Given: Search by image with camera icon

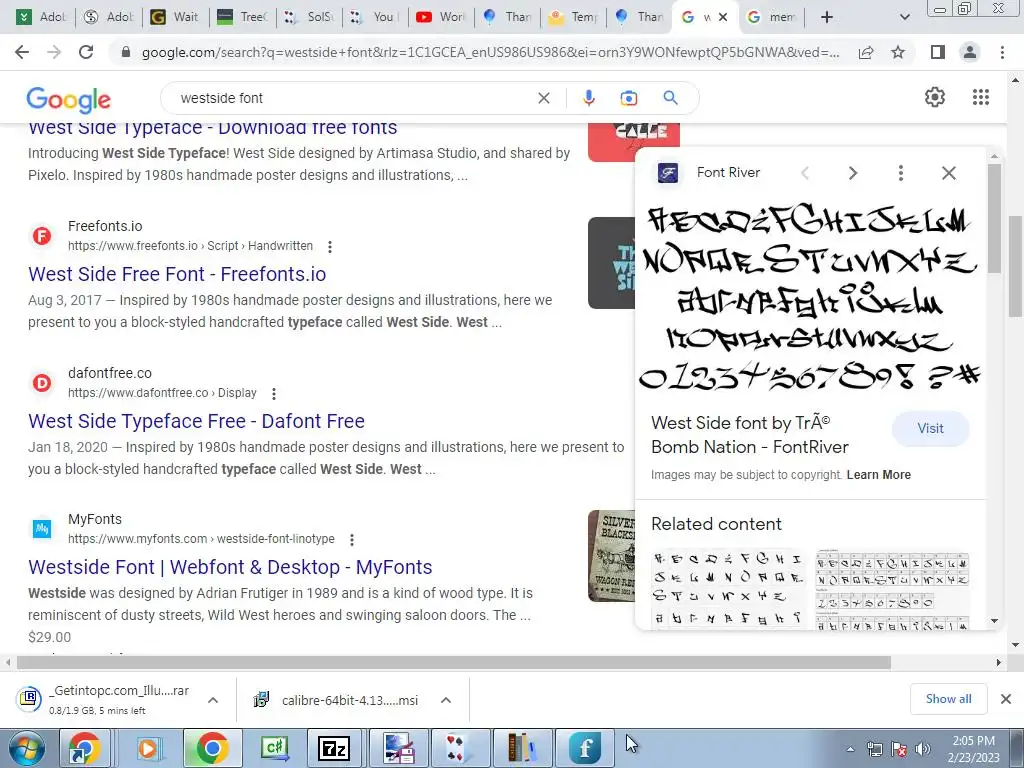Looking at the screenshot, I should 628,98.
